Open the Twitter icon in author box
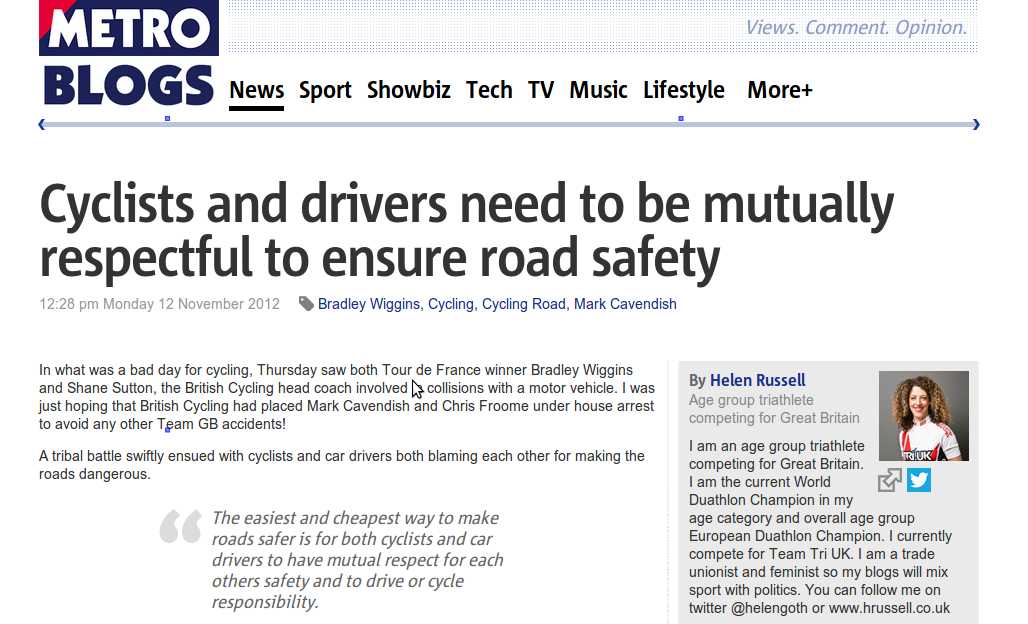Screen dimensions: 1028x624 (919, 480)
